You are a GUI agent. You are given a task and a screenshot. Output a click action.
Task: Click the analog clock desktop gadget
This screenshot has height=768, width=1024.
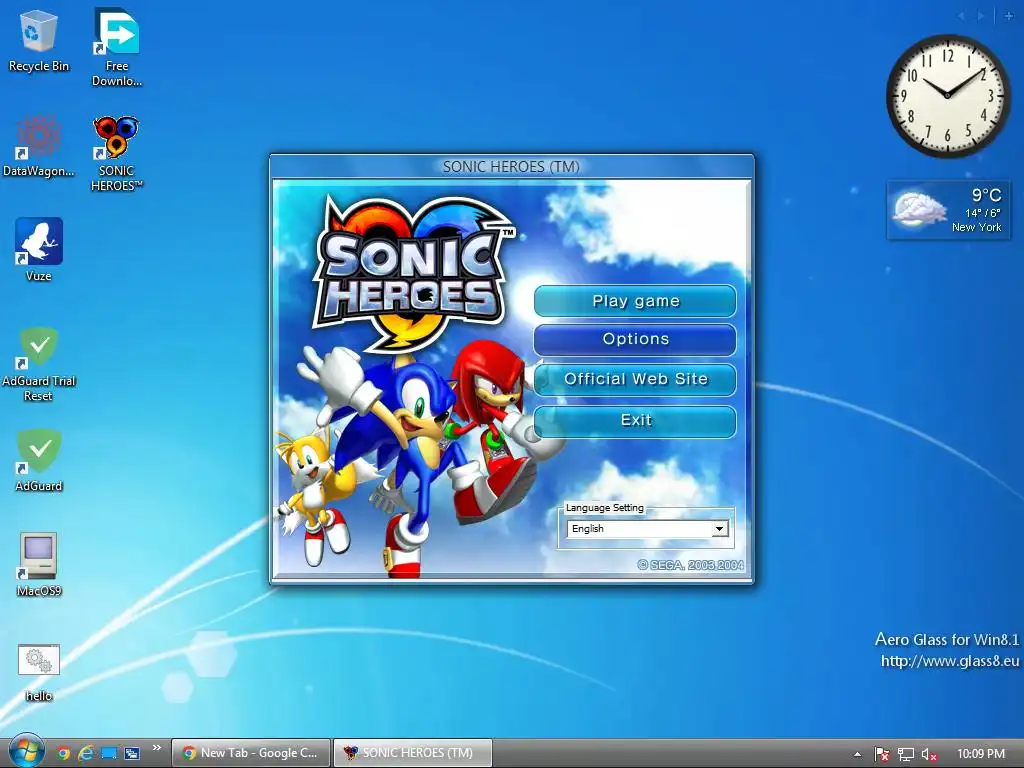point(948,96)
